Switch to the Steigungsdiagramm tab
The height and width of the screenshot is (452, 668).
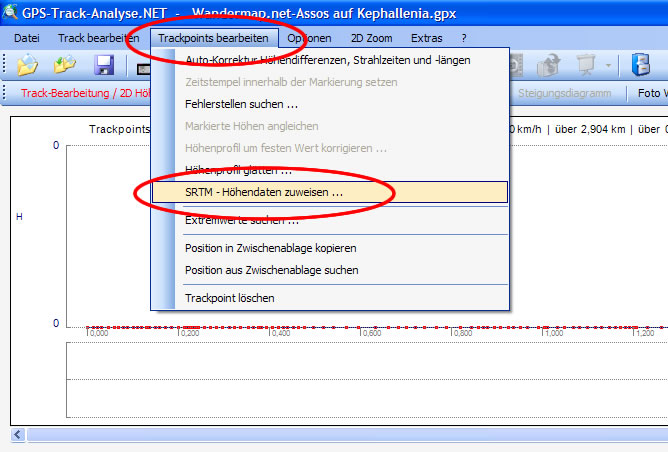pos(565,94)
